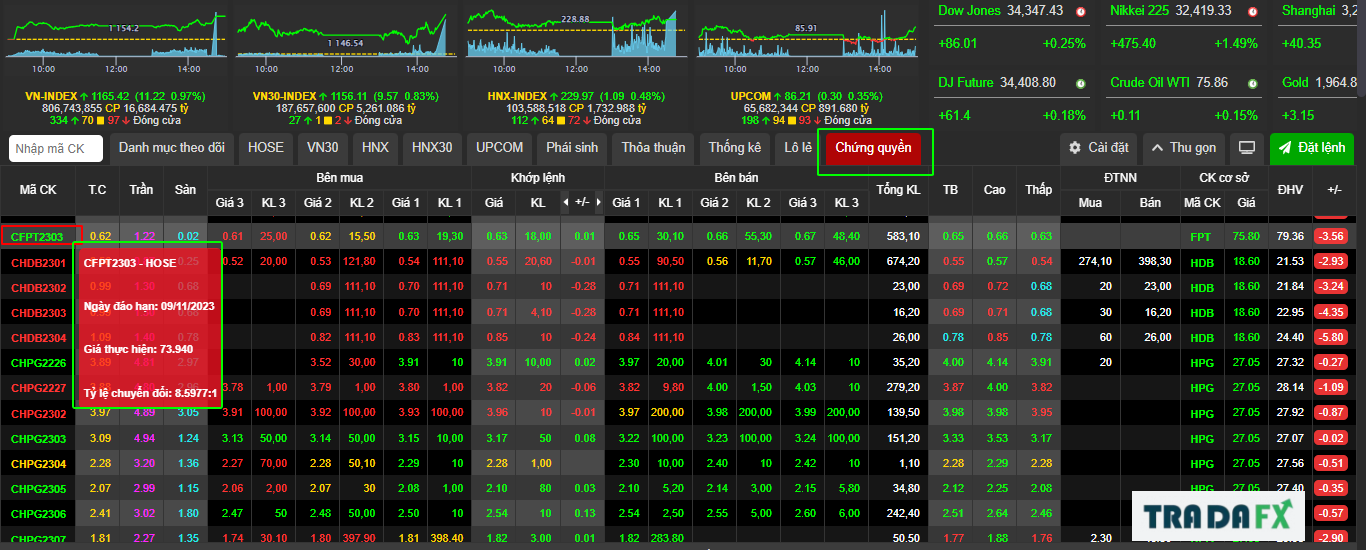The image size is (1366, 550).
Task: Sort by the Mã CK column header
Action: [x=38, y=189]
